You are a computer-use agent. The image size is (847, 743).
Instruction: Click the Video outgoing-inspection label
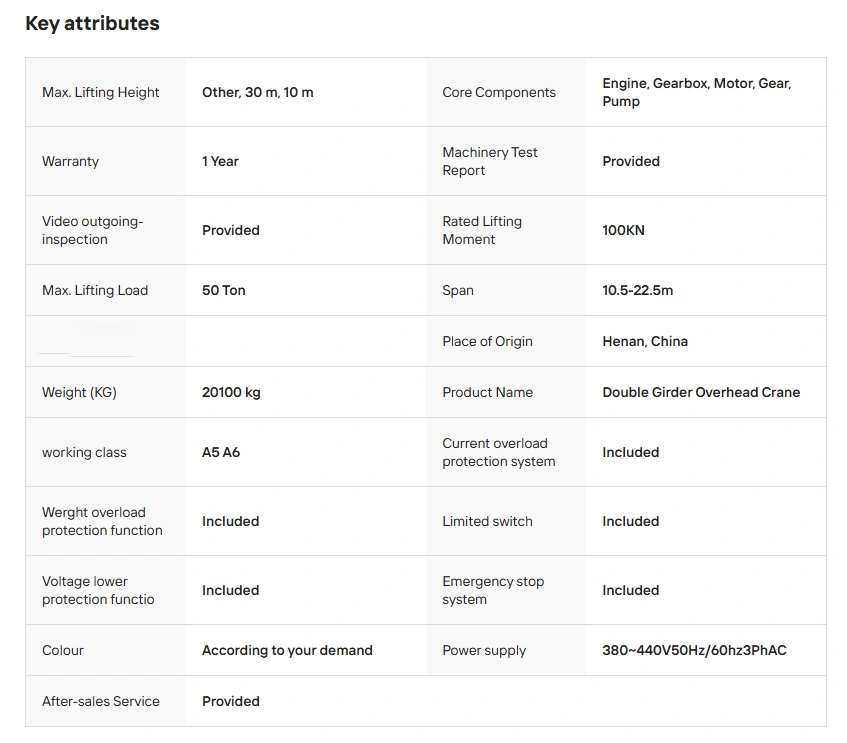[x=92, y=230]
